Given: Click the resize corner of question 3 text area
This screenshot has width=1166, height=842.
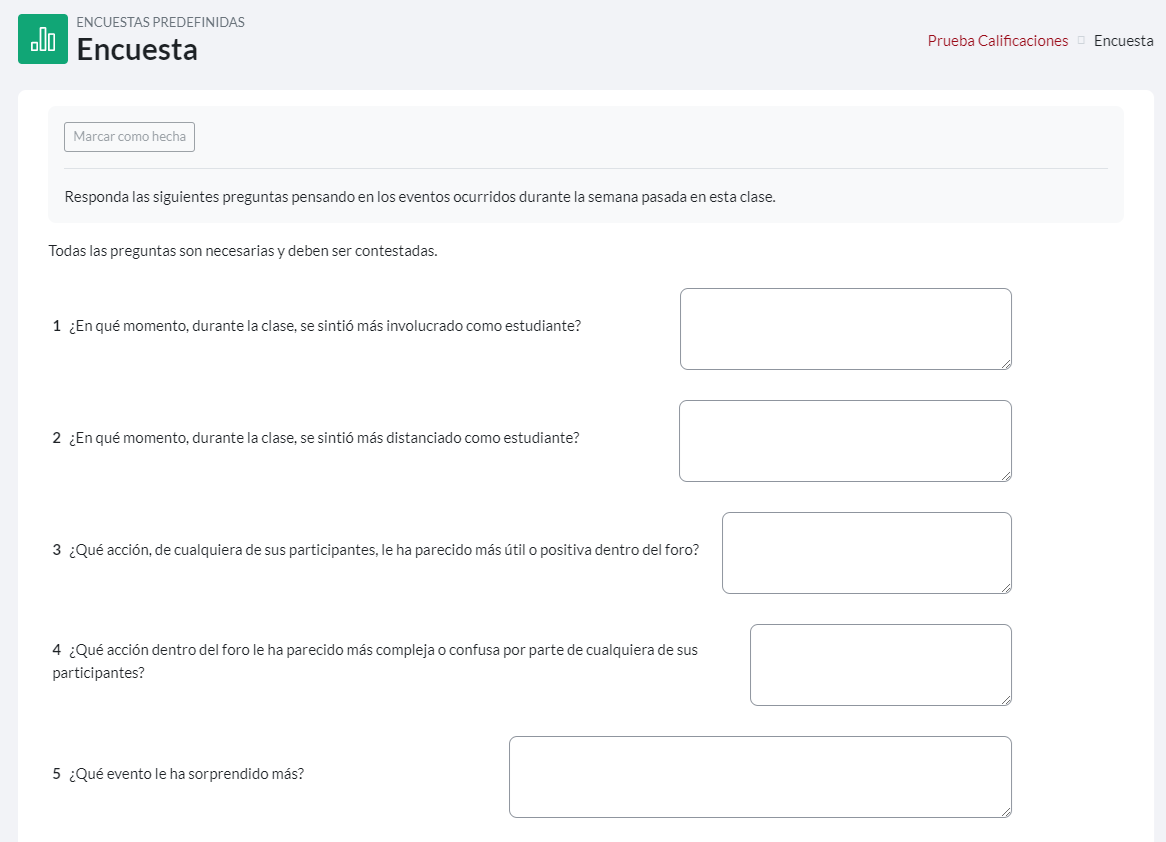Looking at the screenshot, I should click(1006, 588).
